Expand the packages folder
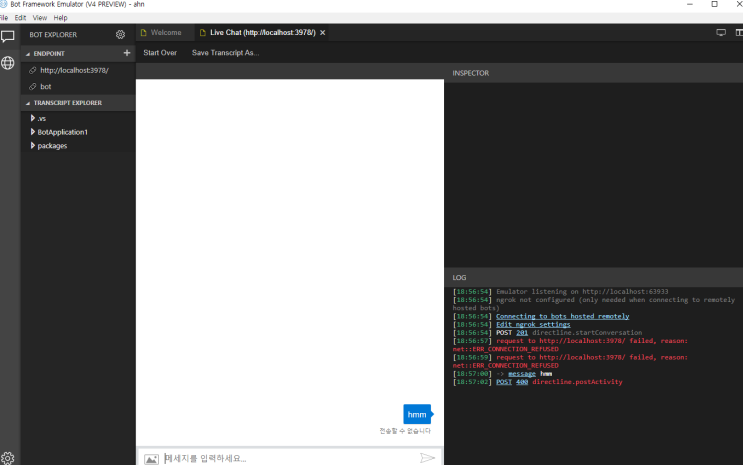 tap(32, 146)
